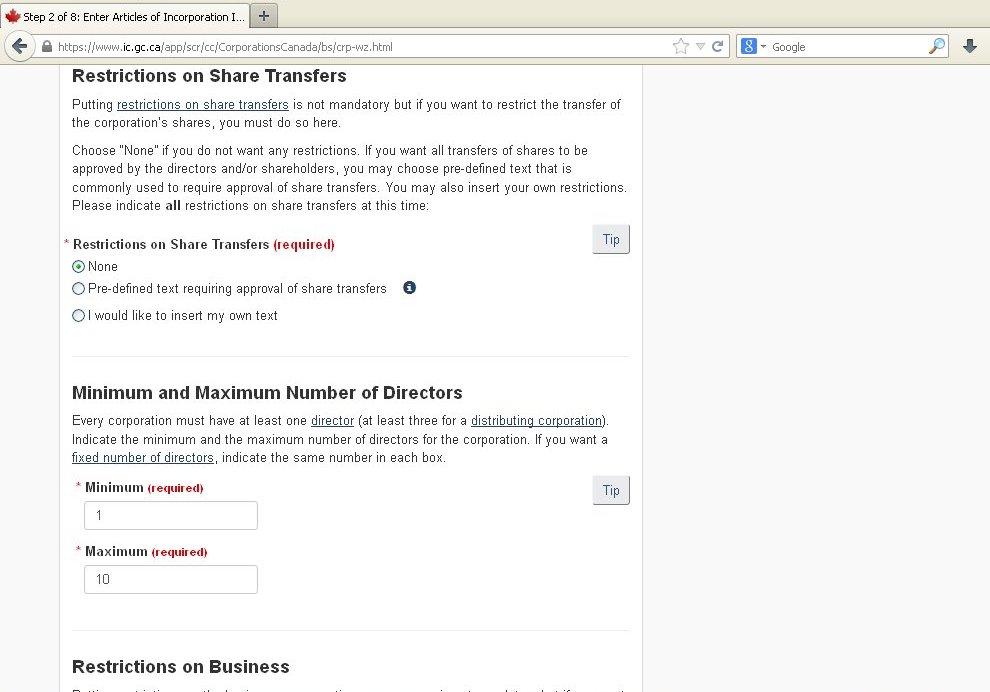Choose pre-defined text requiring approval option
990x692 pixels.
[79, 289]
